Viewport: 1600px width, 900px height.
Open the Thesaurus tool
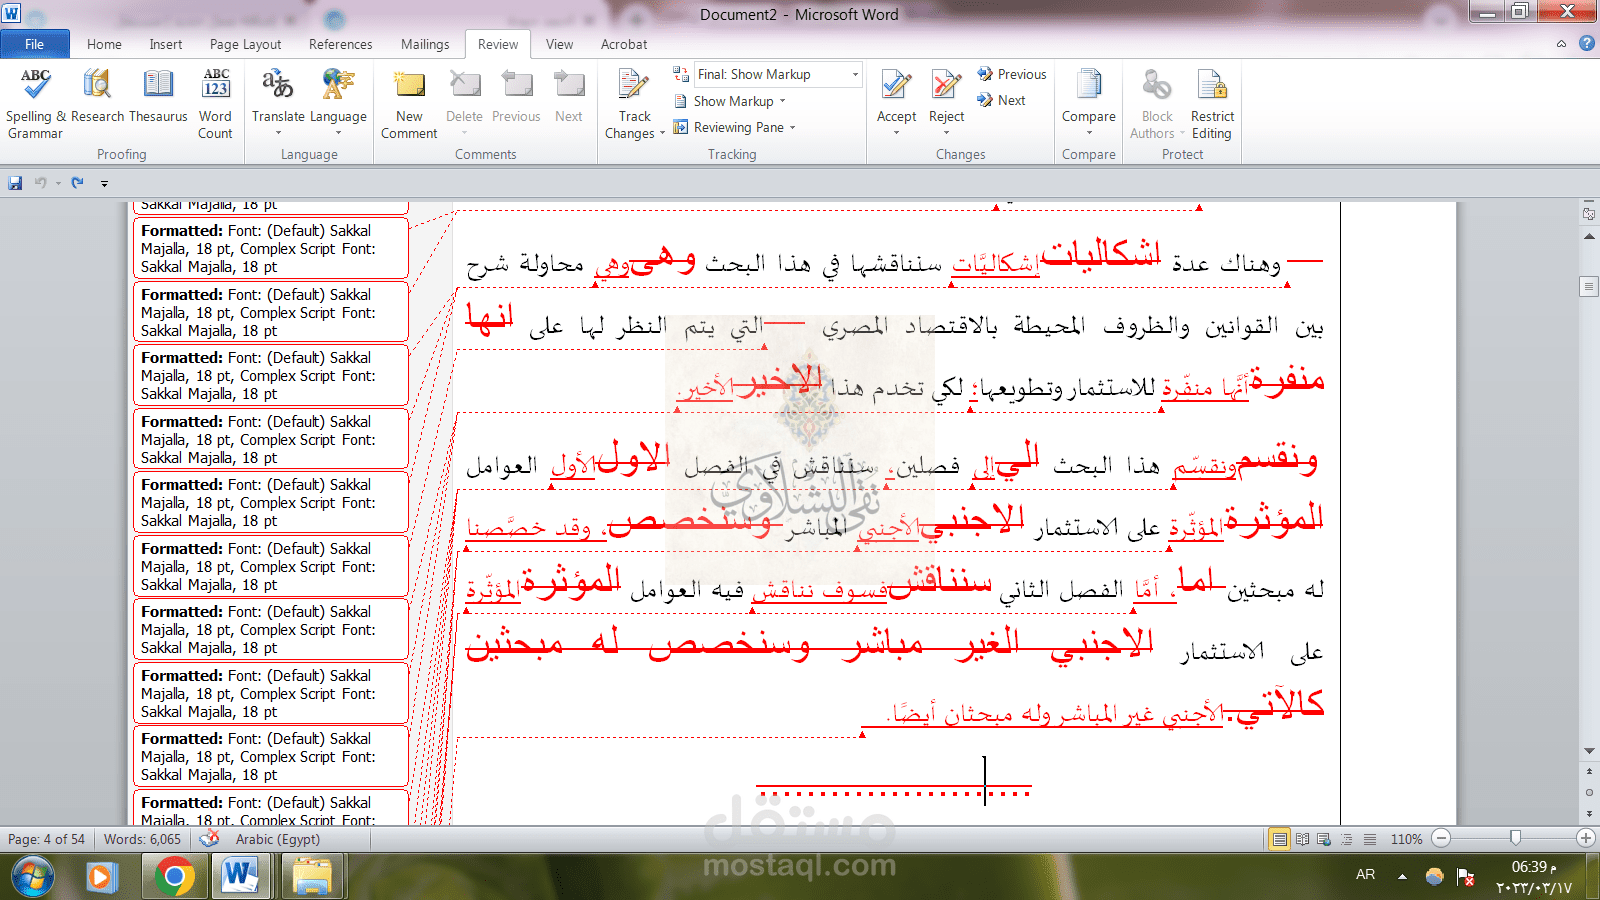click(158, 96)
